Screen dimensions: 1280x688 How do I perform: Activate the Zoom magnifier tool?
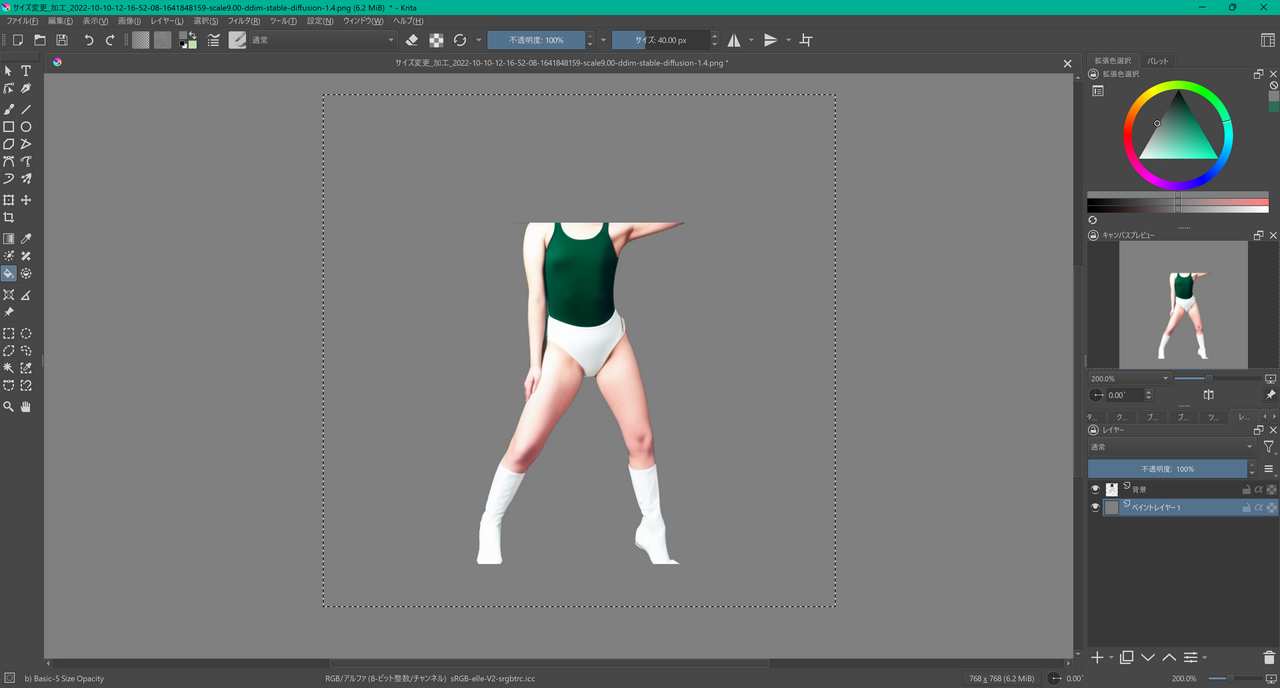point(8,407)
